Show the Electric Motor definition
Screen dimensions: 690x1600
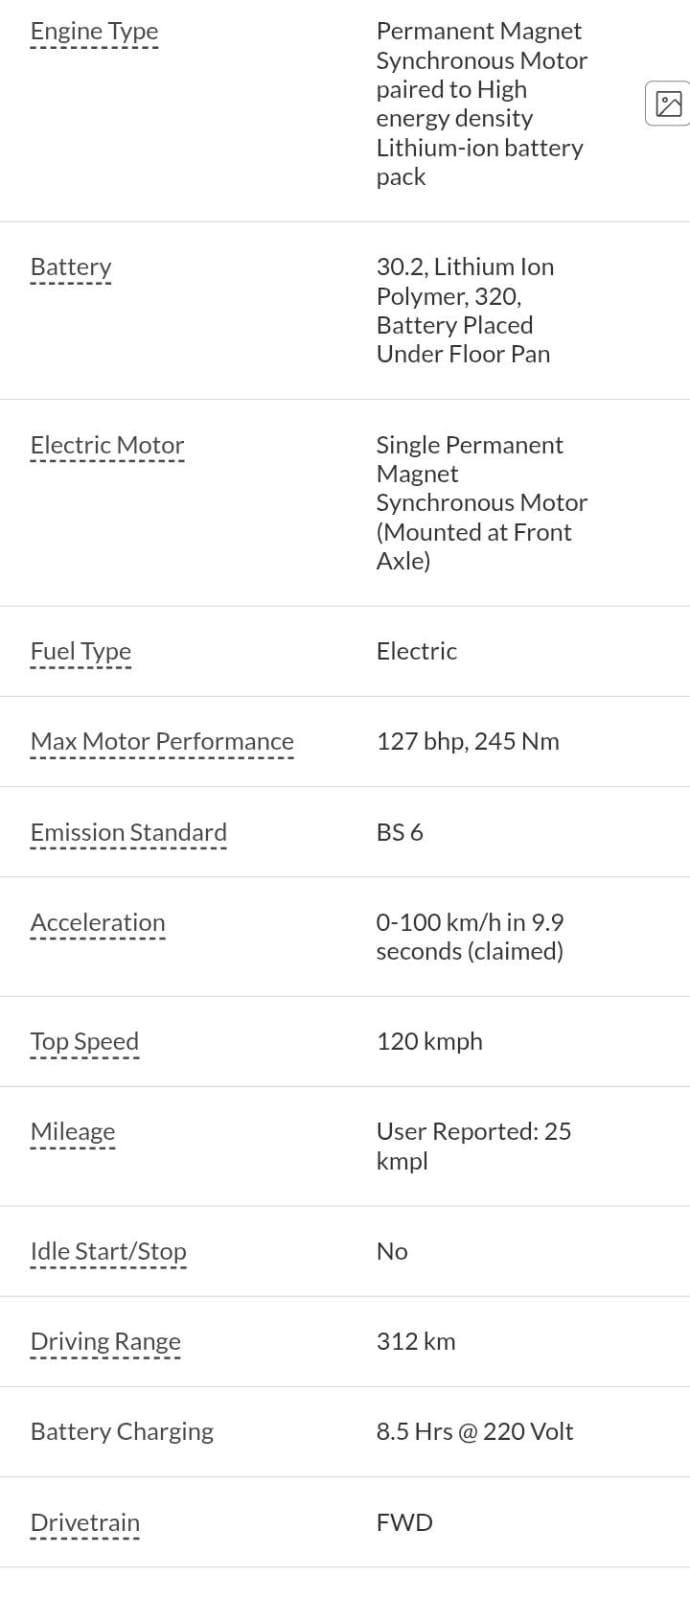point(107,445)
